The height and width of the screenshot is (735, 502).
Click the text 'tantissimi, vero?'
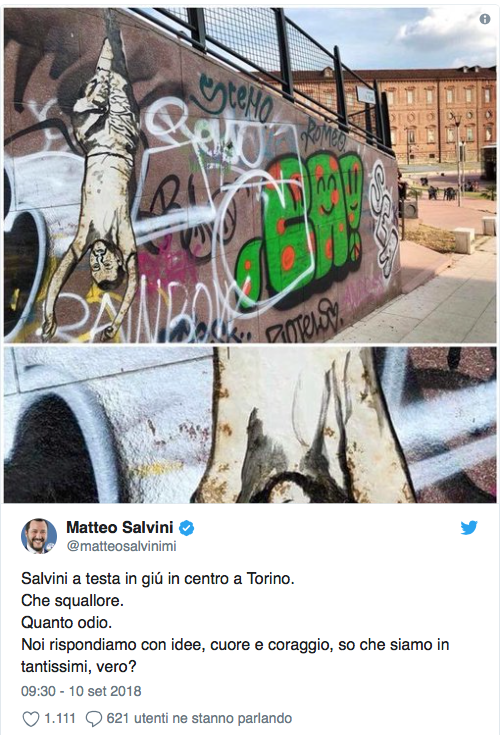(x=79, y=666)
